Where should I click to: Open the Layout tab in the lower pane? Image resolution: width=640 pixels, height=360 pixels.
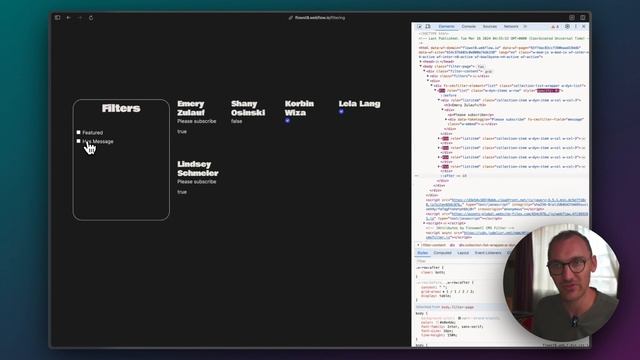[x=463, y=253]
